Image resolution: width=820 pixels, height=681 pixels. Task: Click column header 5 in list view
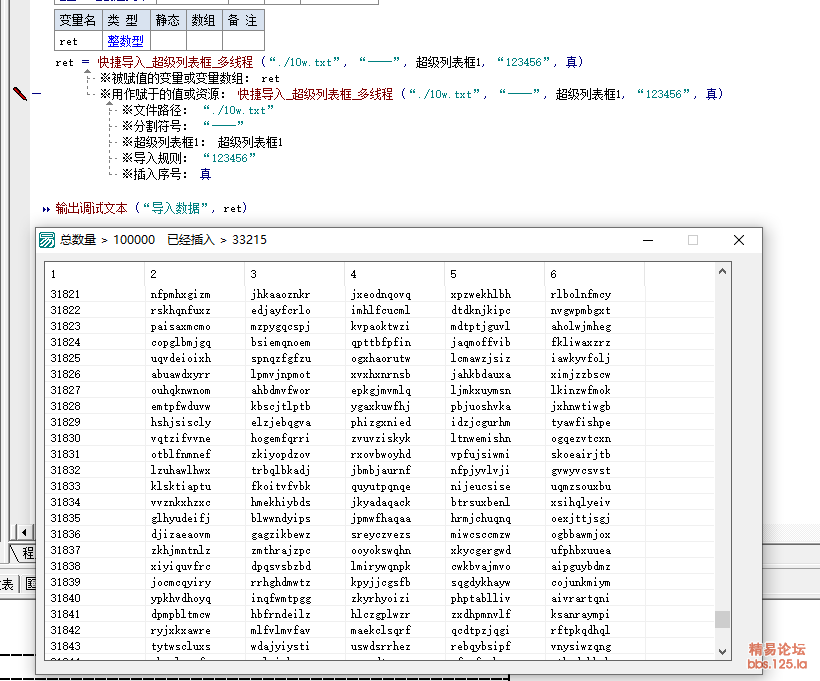[x=494, y=274]
